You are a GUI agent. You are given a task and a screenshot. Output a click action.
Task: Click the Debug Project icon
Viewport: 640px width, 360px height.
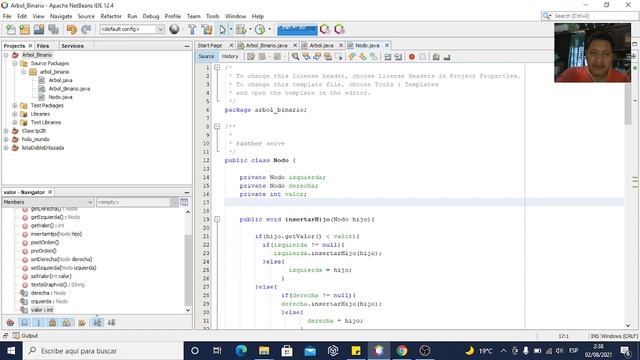pos(241,29)
